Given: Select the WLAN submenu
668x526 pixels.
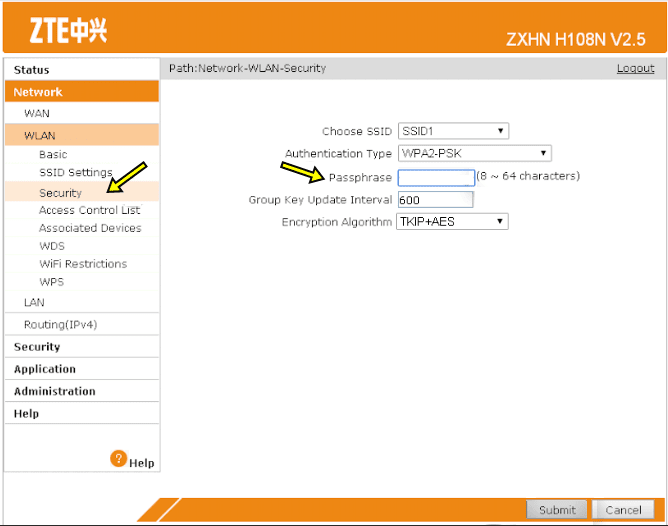Looking at the screenshot, I should click(x=82, y=135).
